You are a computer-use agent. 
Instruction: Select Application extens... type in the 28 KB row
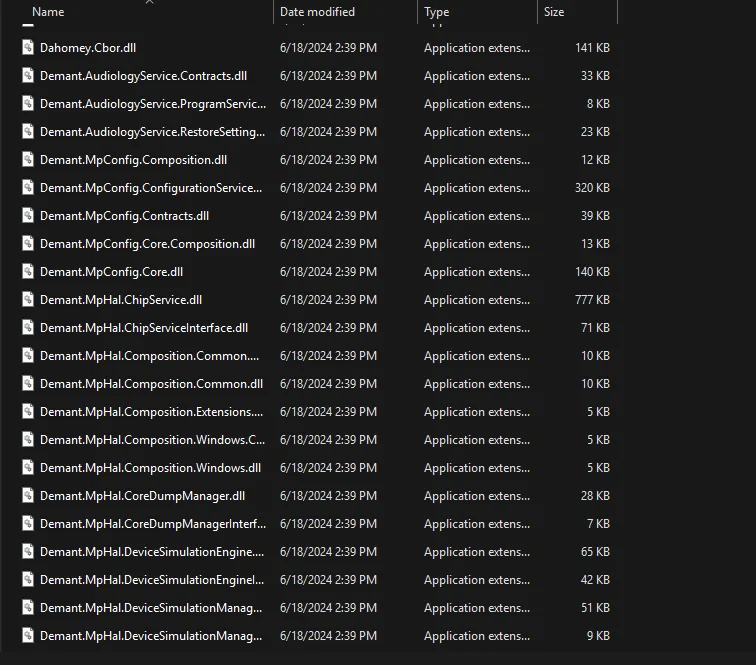pos(477,495)
